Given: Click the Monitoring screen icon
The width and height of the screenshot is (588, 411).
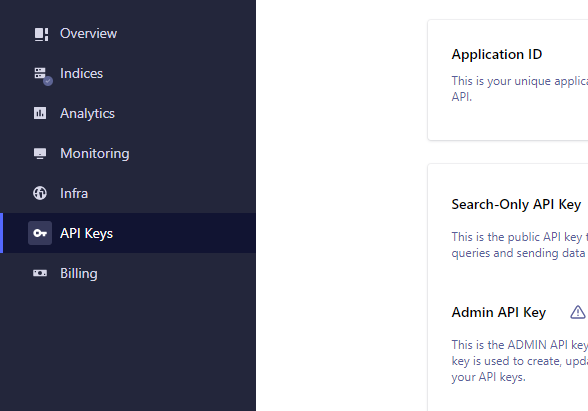Looking at the screenshot, I should [x=40, y=153].
